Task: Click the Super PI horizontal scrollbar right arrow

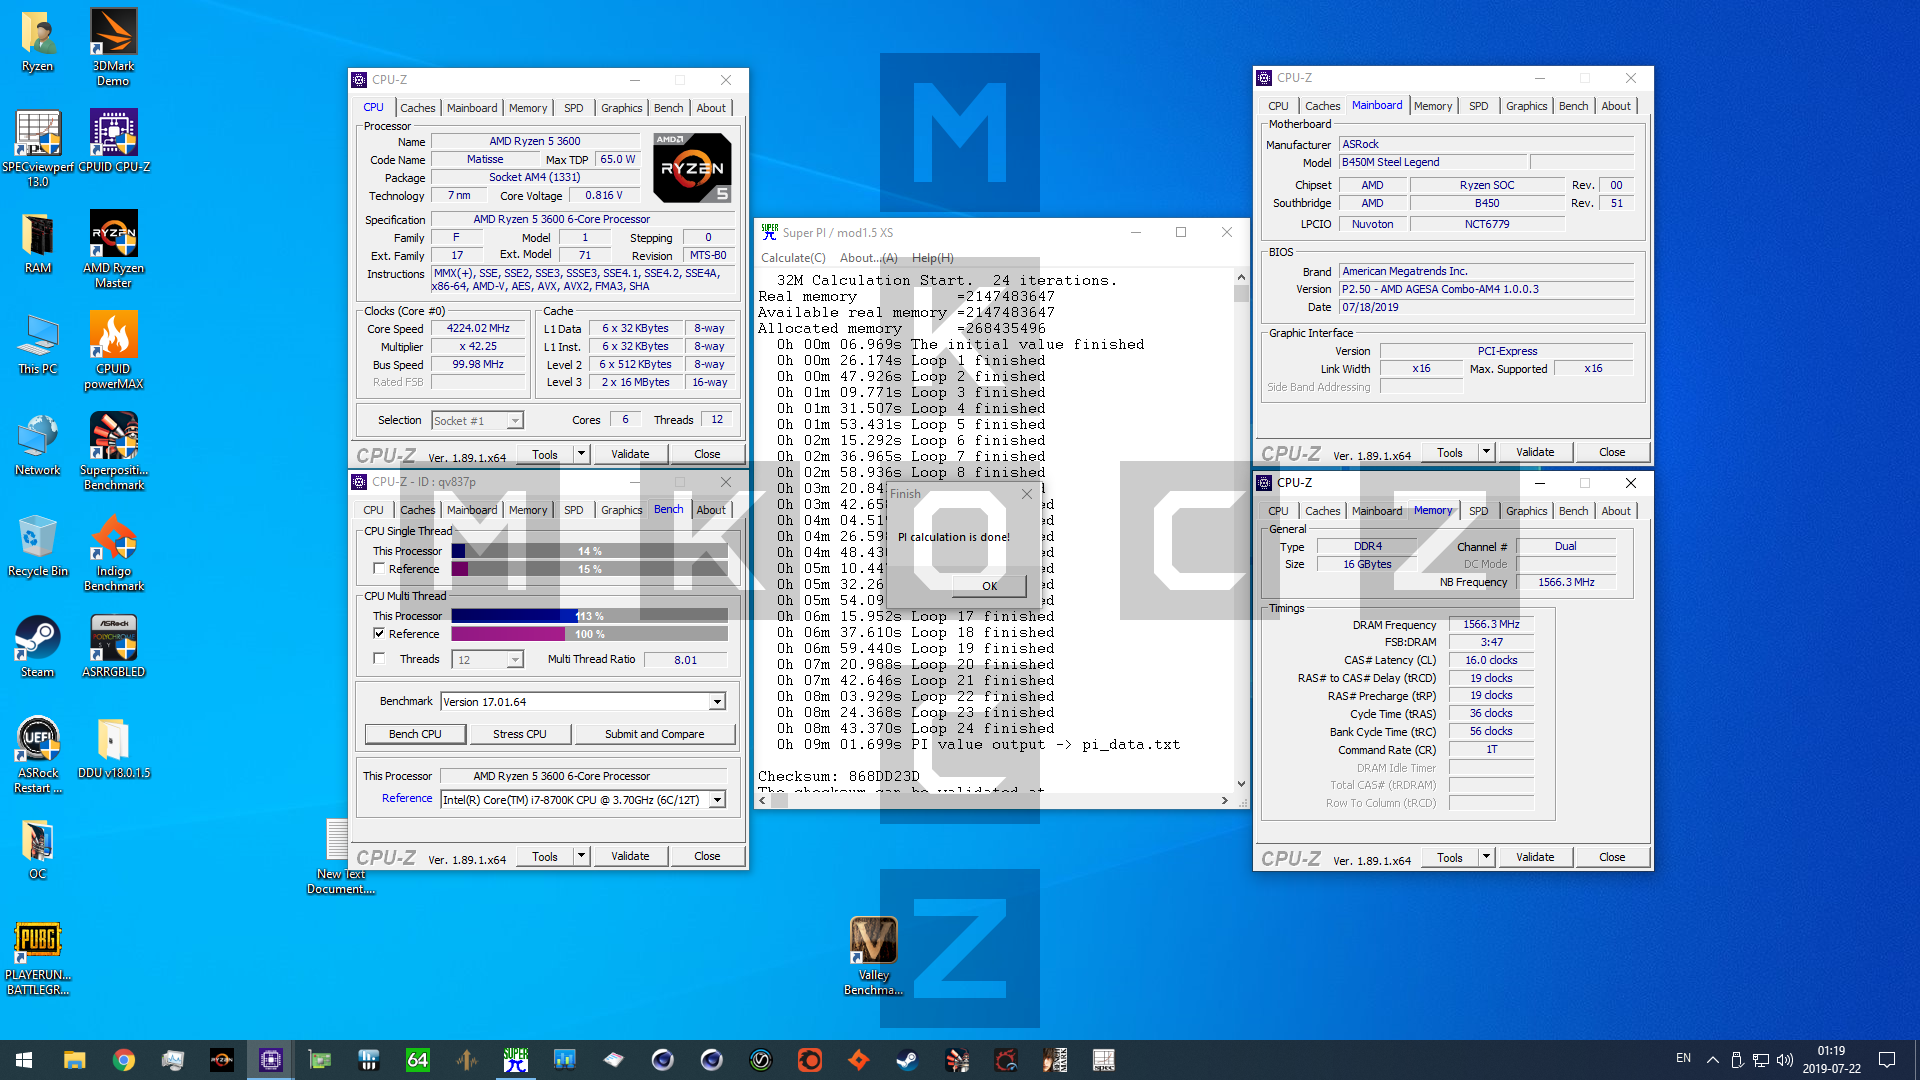Action: click(1224, 800)
